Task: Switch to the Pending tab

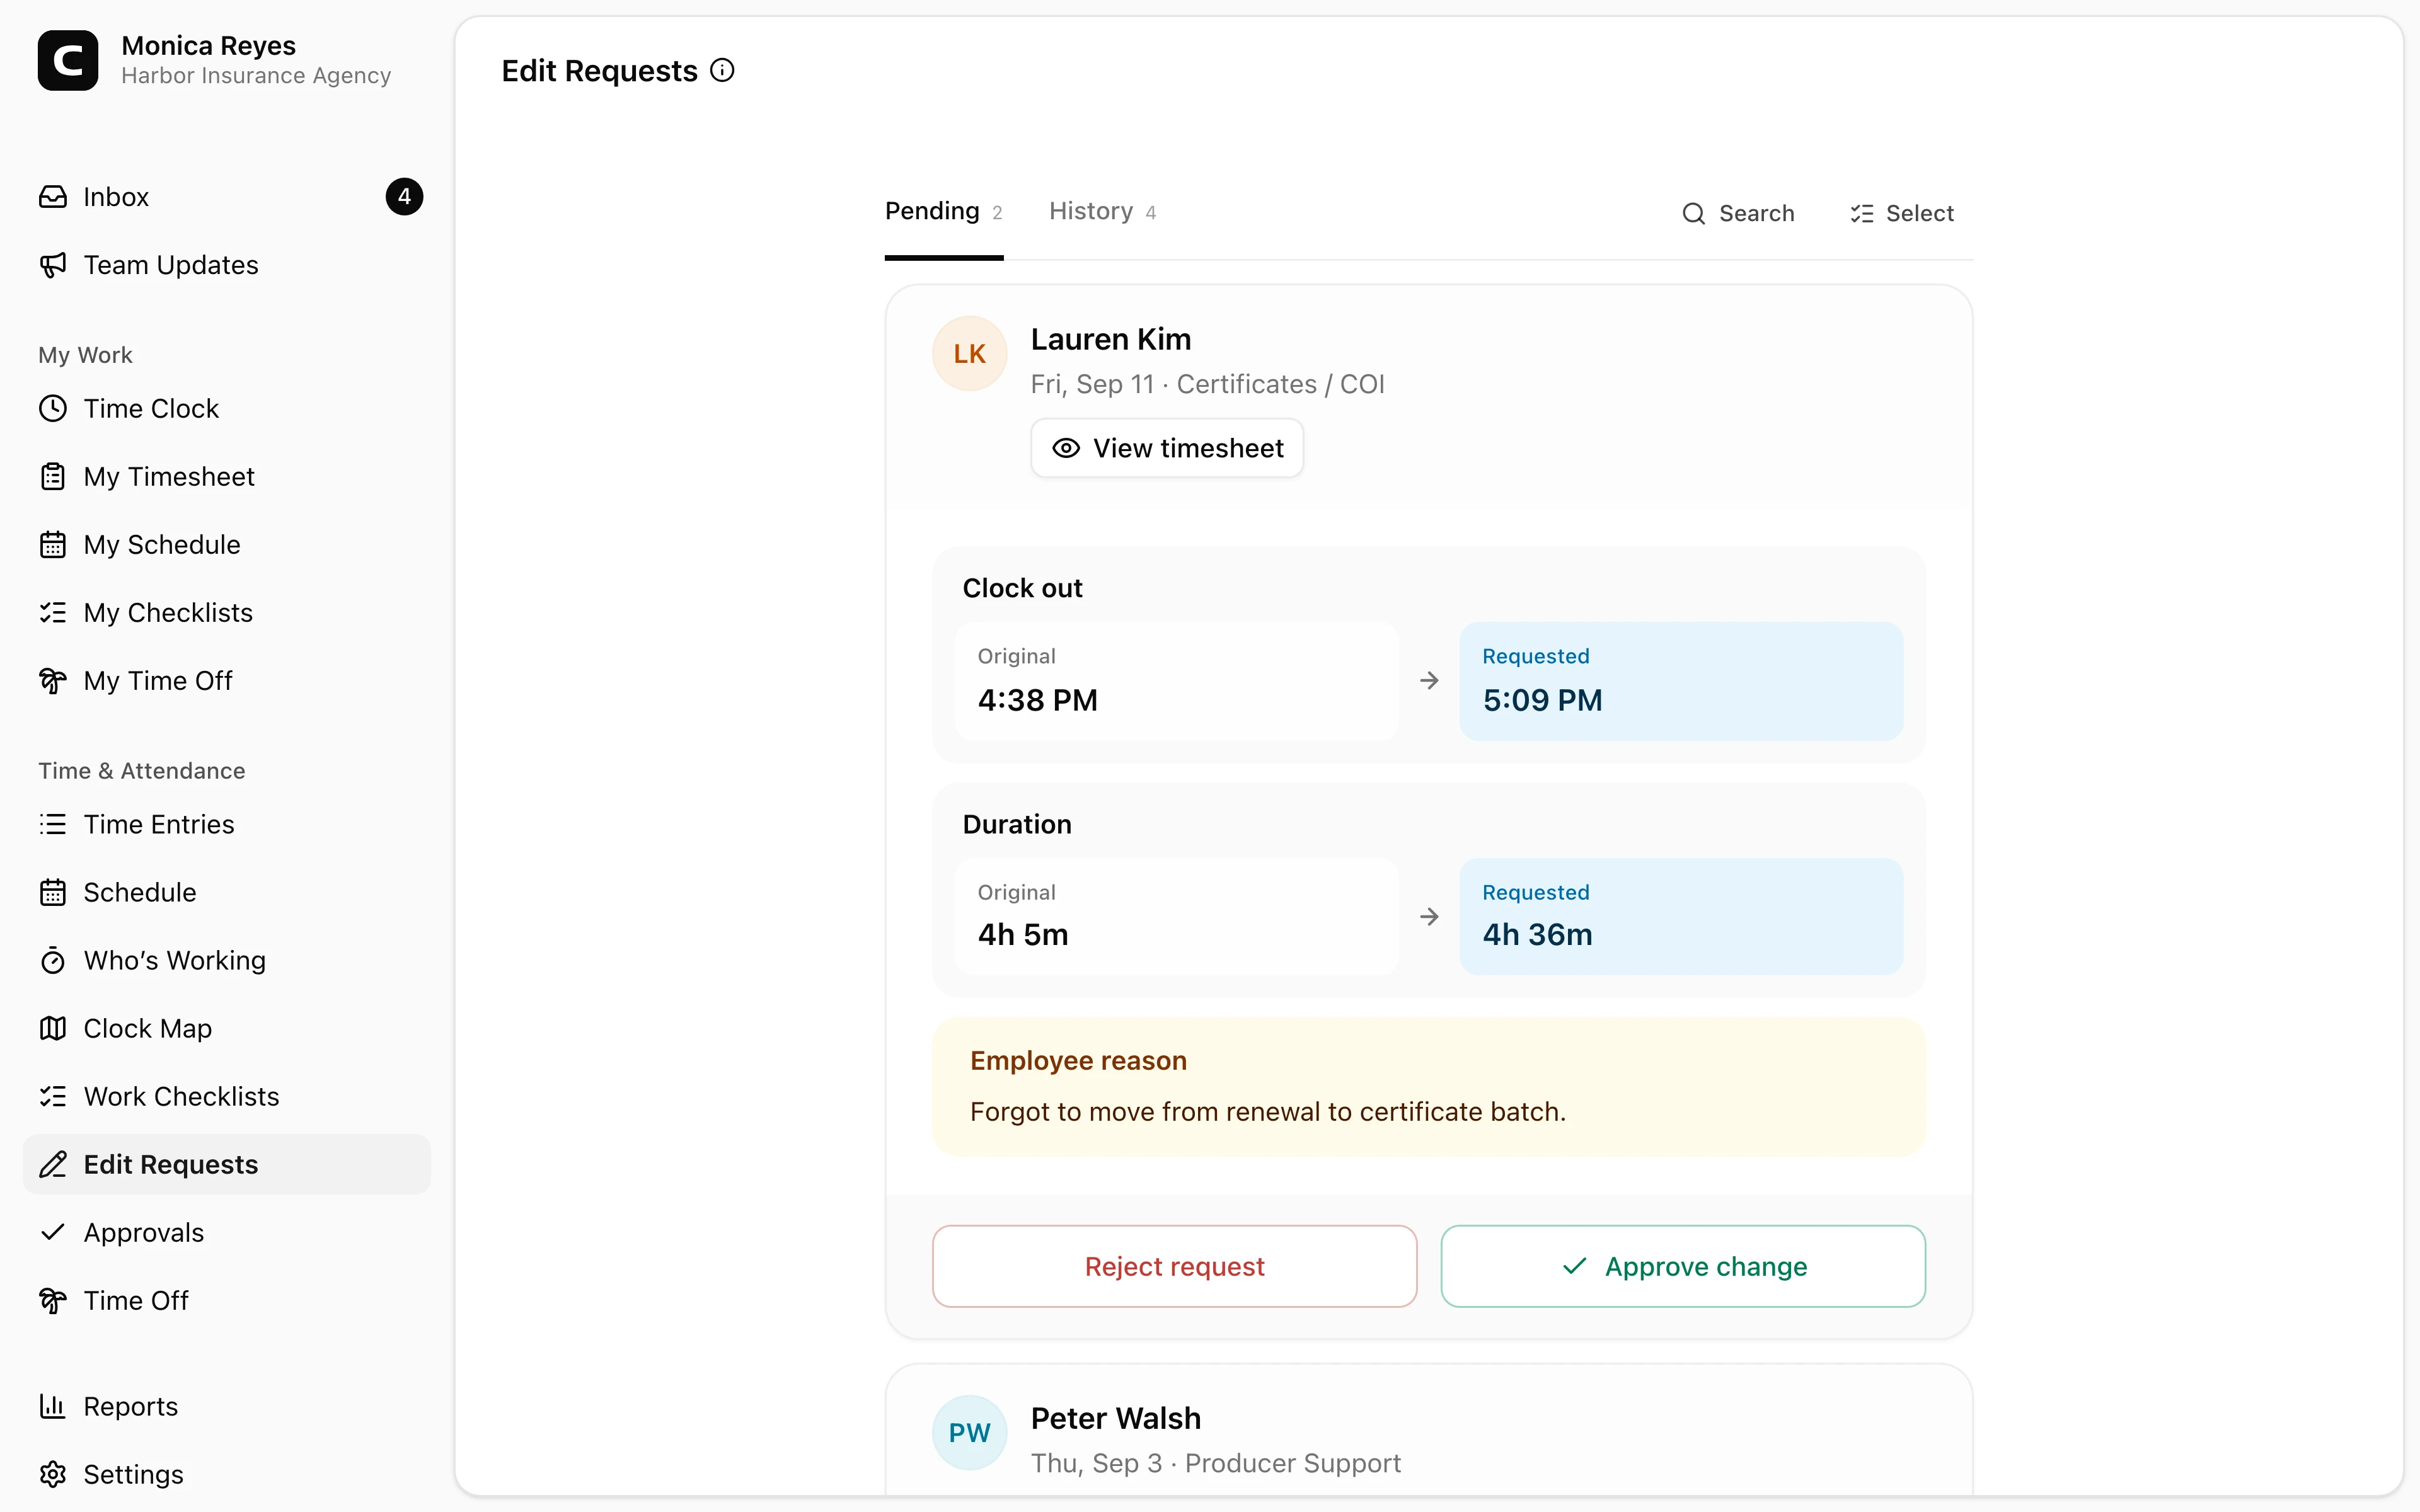Action: tap(943, 212)
